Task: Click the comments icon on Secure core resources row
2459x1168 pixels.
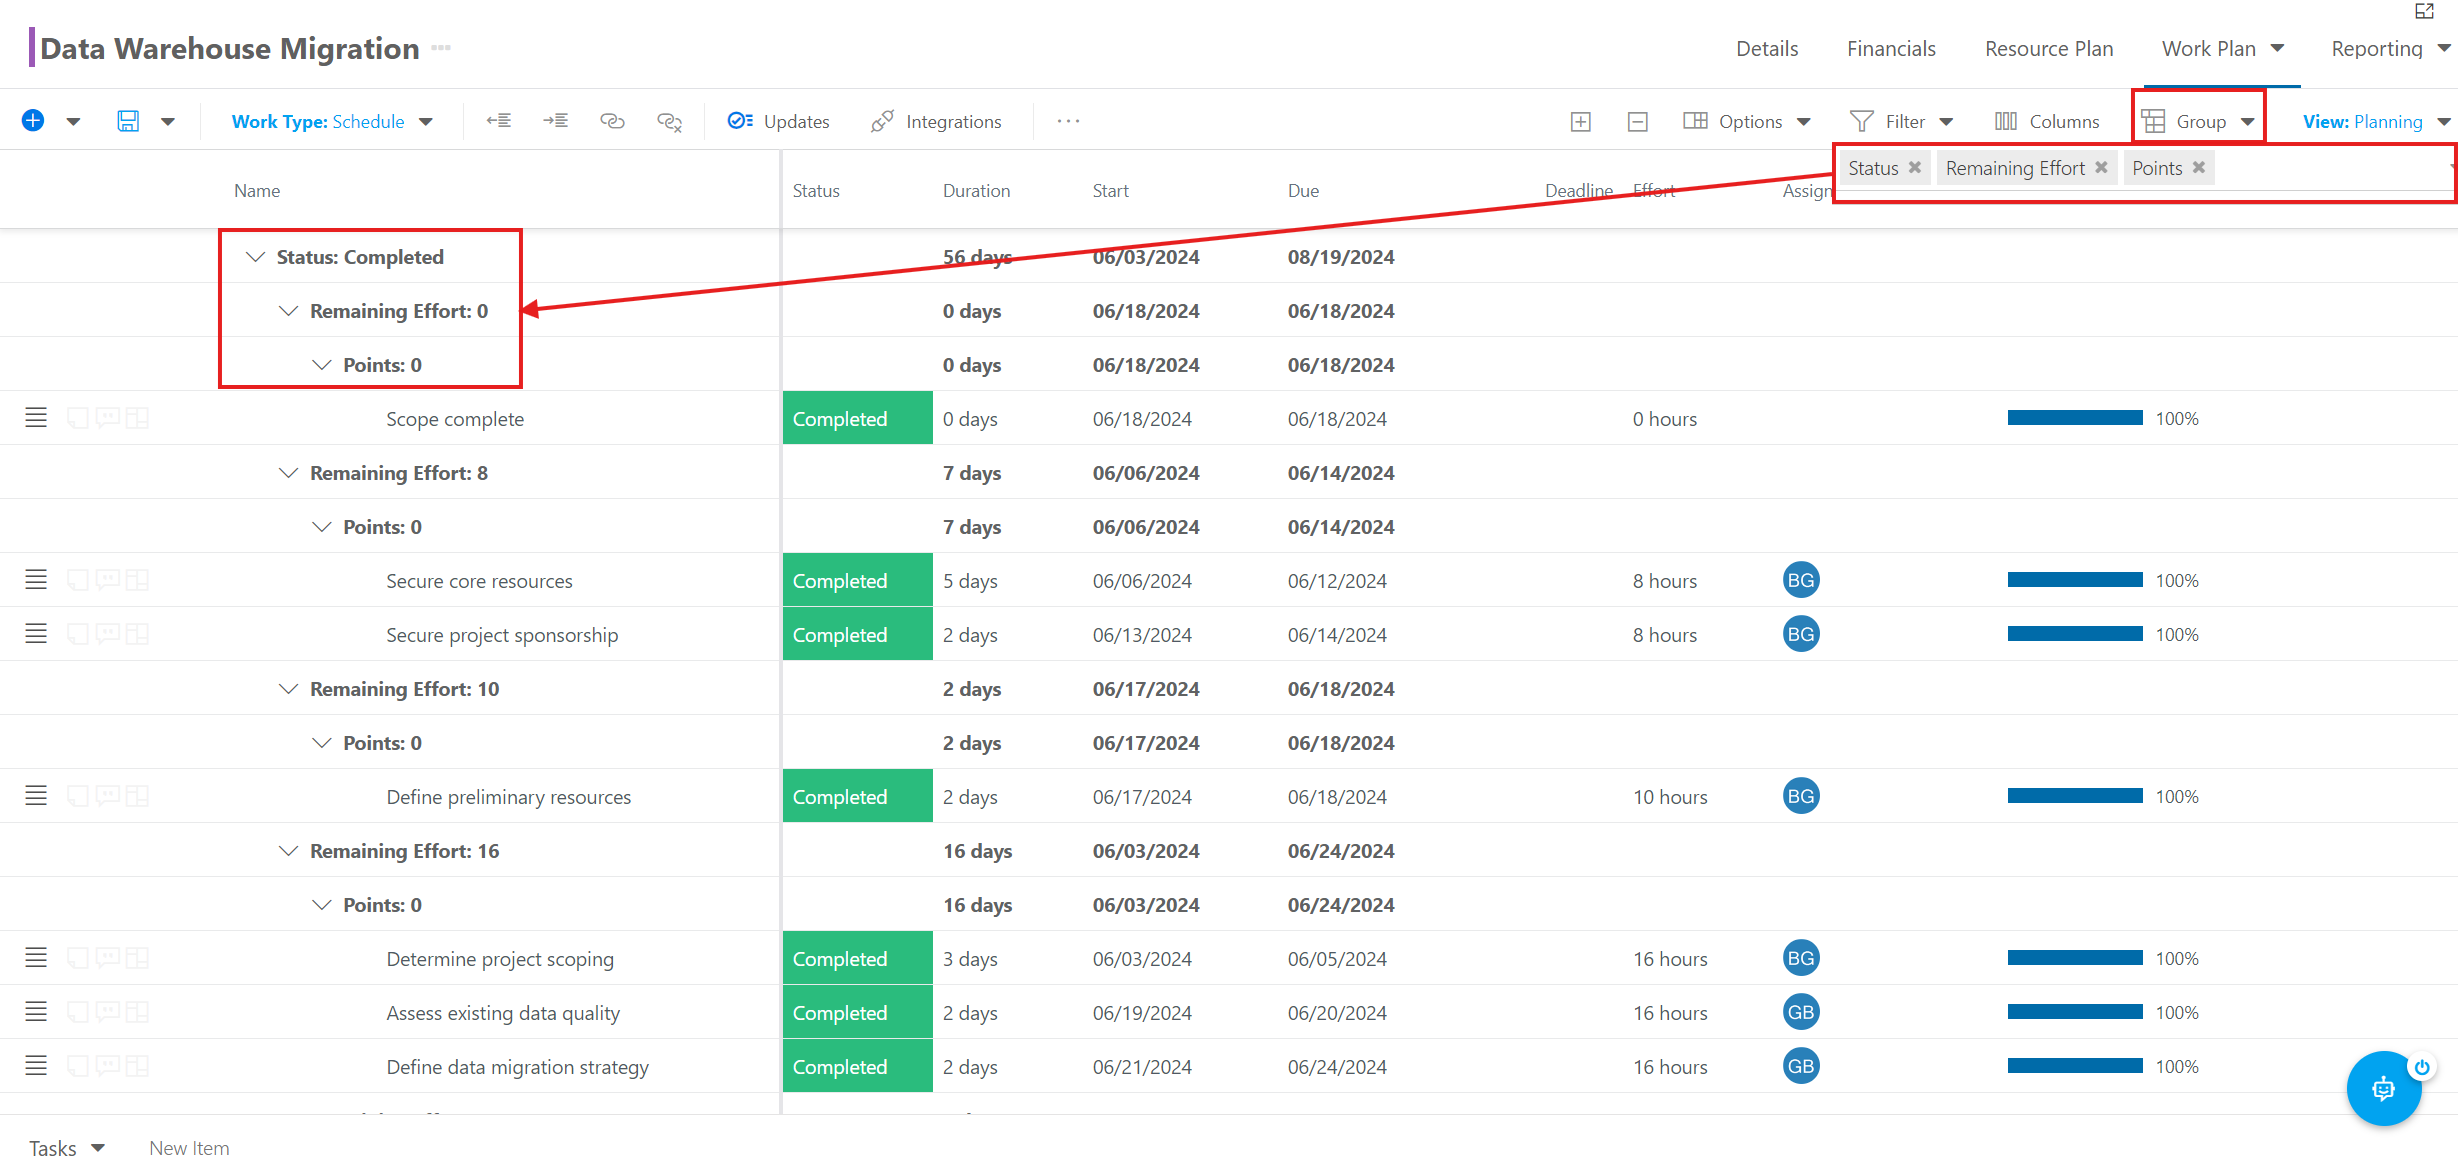Action: click(x=108, y=580)
